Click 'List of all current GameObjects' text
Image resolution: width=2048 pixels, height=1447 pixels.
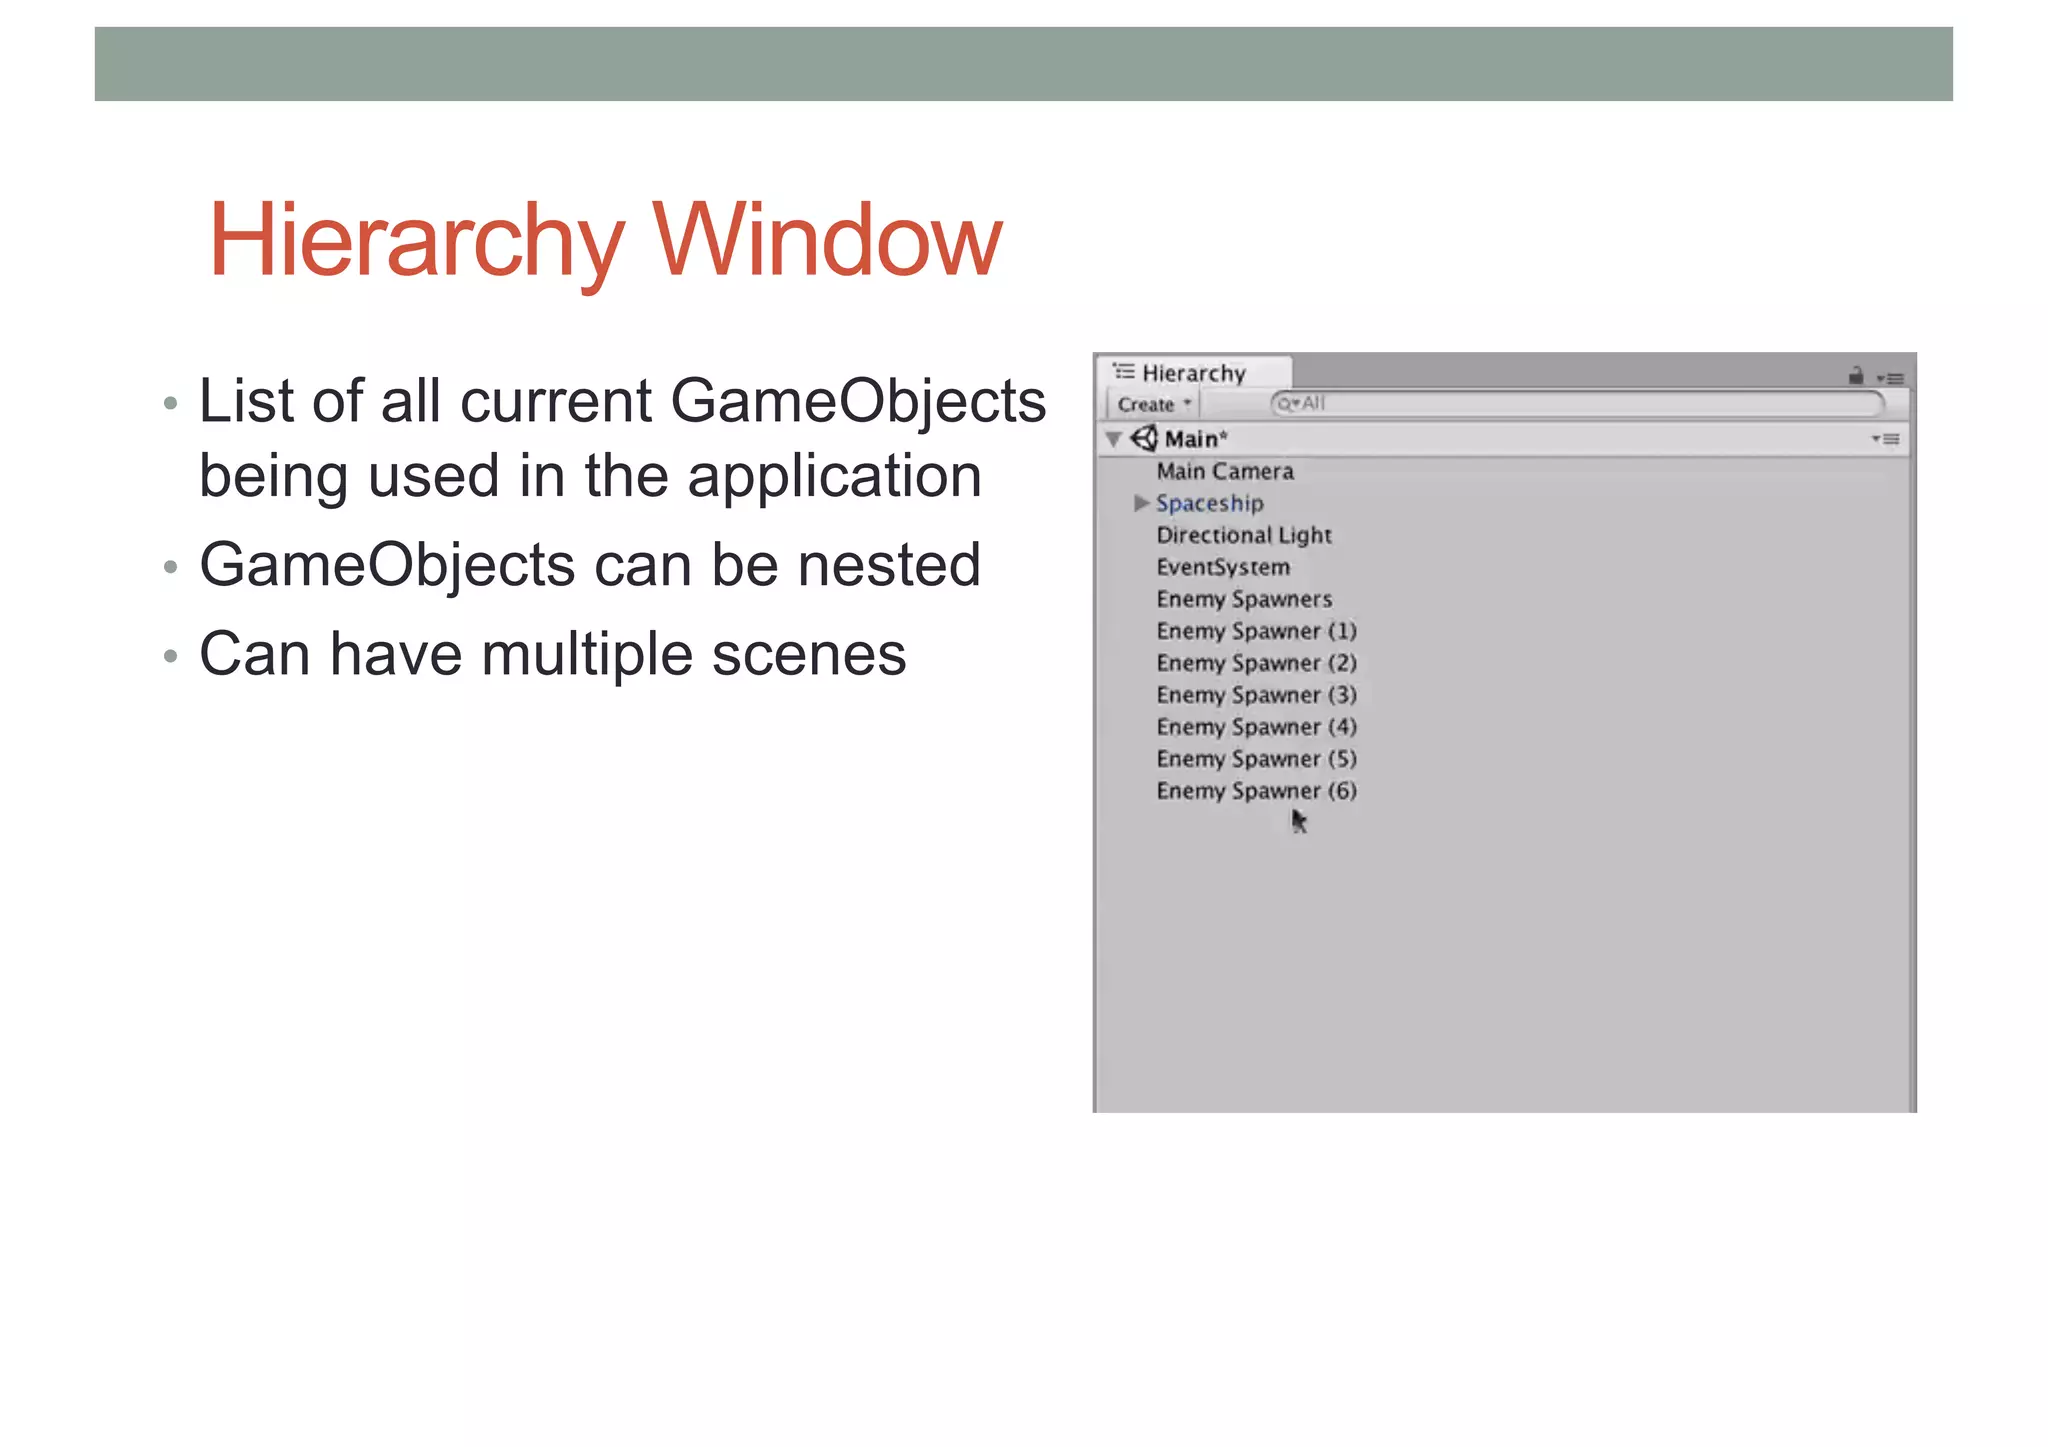[x=622, y=402]
